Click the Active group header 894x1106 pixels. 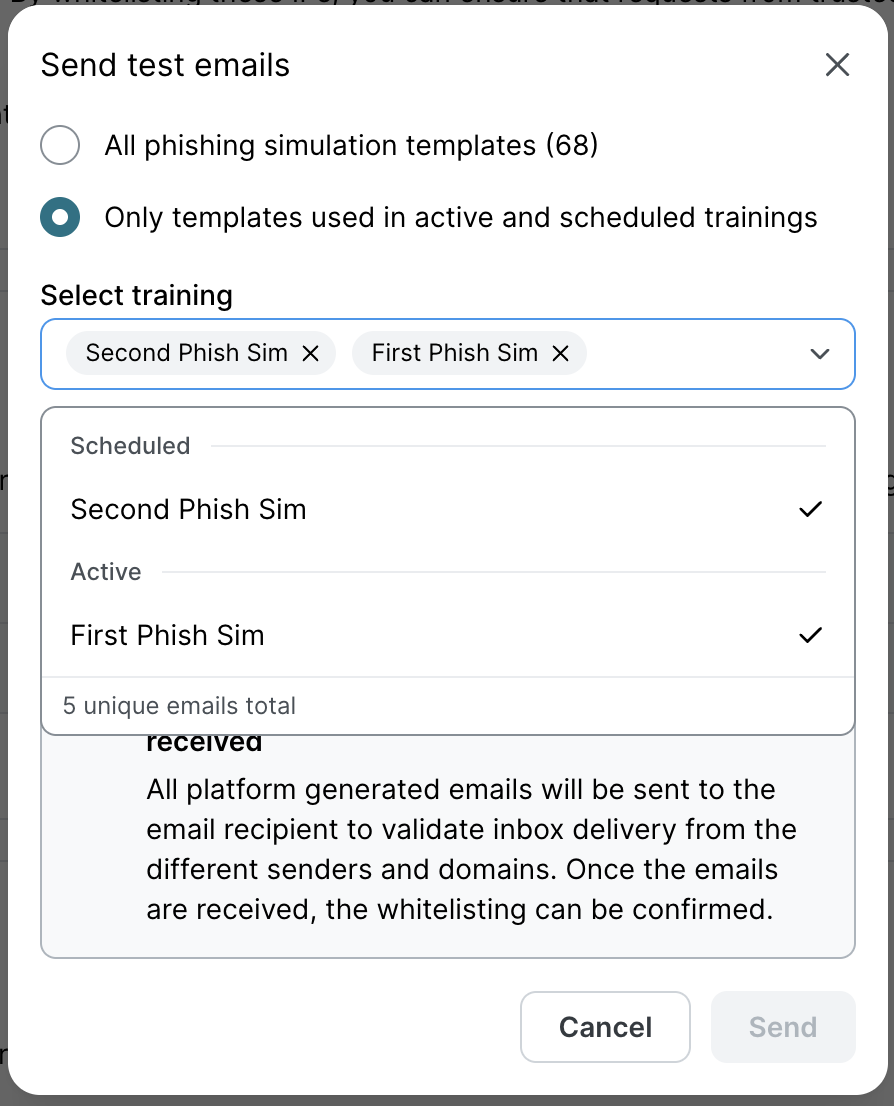pyautogui.click(x=106, y=572)
